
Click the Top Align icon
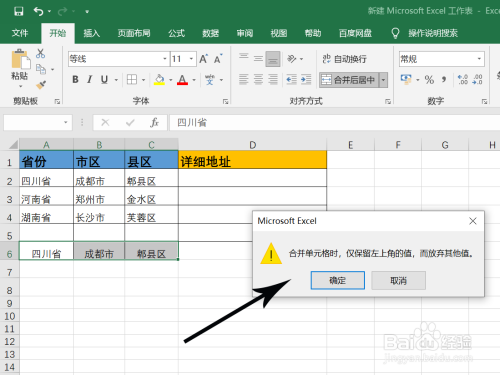[x=244, y=56]
